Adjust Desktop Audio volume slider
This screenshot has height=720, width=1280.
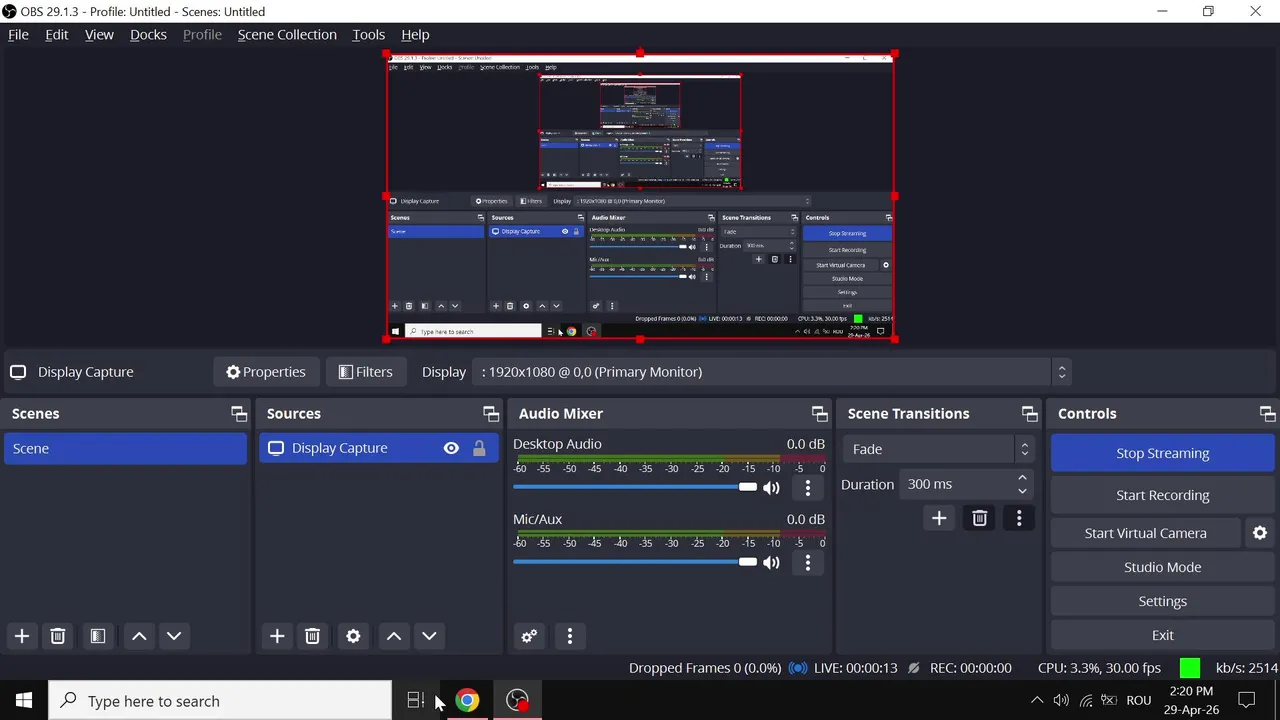[635, 487]
